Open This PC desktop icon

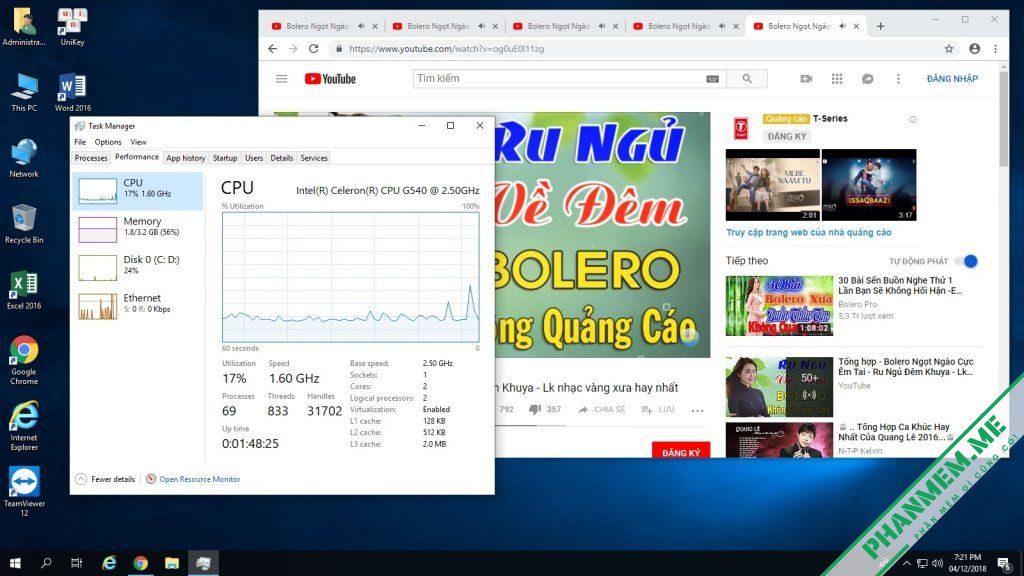click(x=24, y=93)
